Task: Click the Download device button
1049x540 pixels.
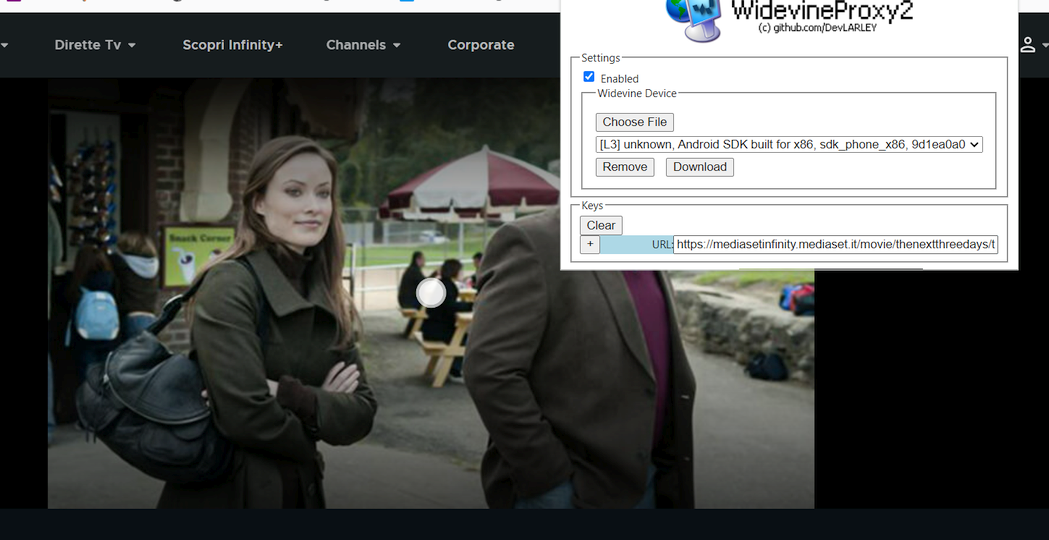Action: click(700, 167)
